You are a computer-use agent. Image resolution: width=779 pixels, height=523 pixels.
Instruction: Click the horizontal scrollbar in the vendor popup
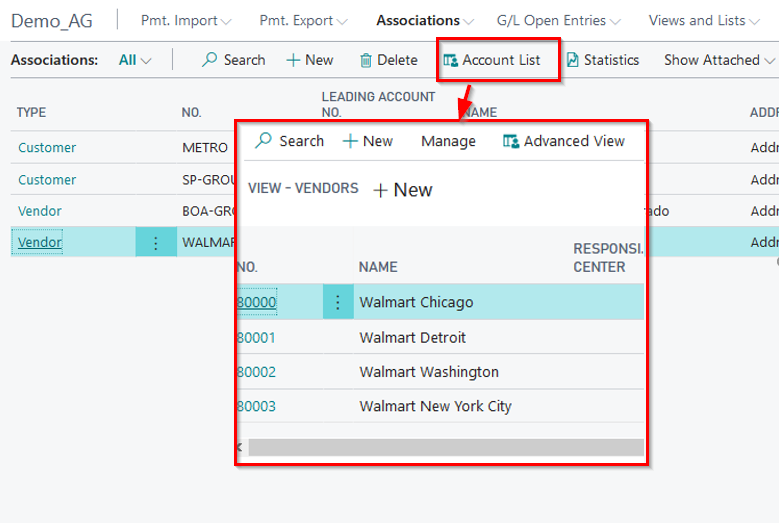(446, 447)
